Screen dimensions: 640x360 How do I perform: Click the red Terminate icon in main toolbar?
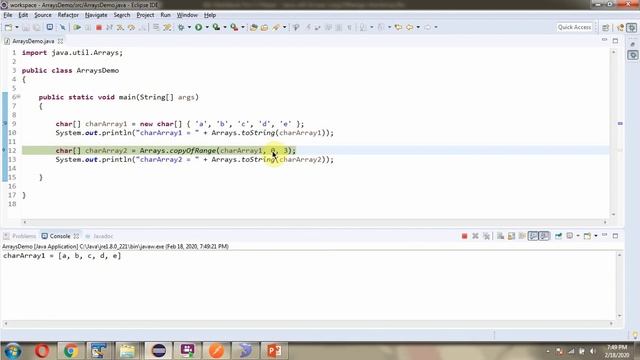pyautogui.click(x=99, y=27)
